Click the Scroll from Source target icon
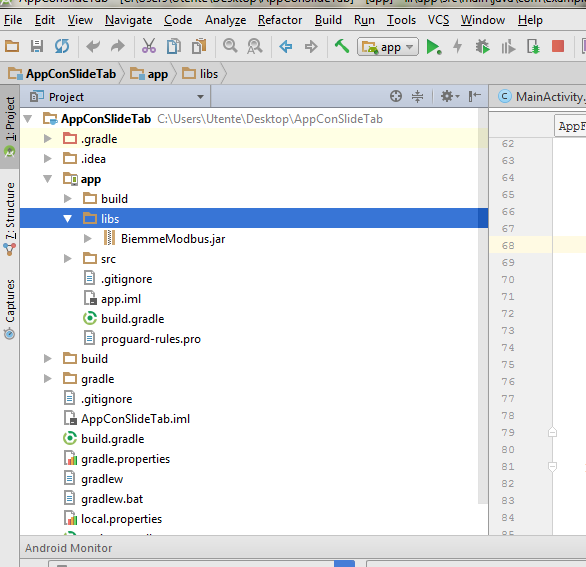 [x=396, y=96]
